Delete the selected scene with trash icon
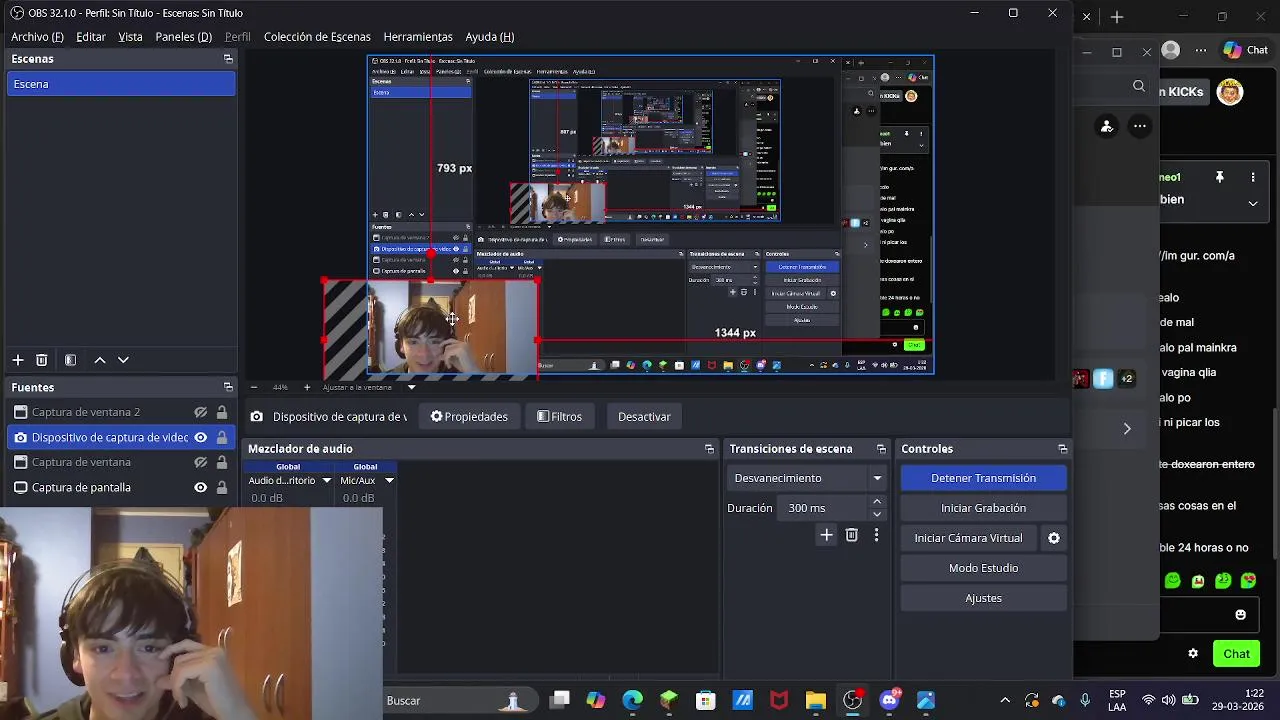This screenshot has height=720, width=1280. [42, 360]
